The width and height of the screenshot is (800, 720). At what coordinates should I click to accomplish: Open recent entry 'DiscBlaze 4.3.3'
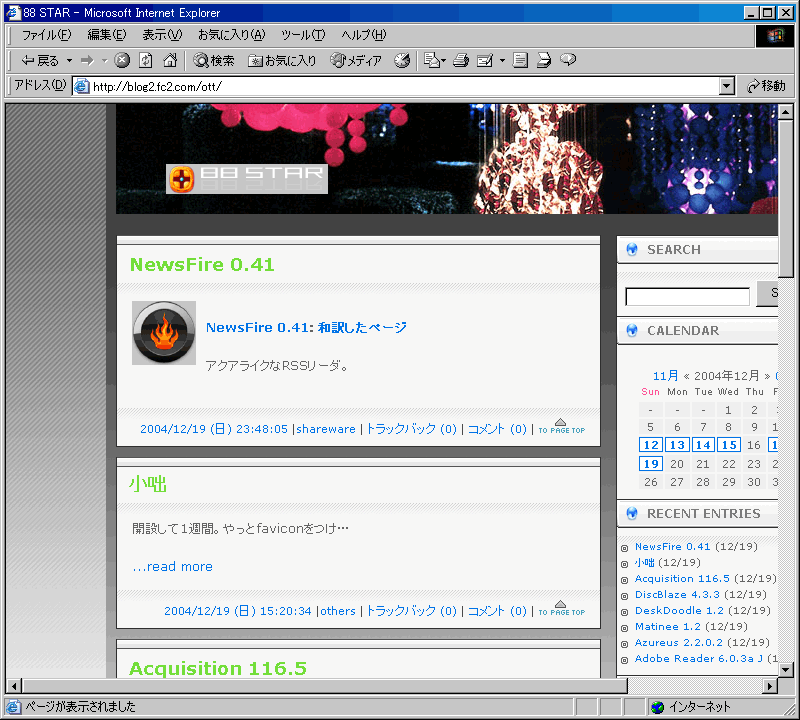pyautogui.click(x=677, y=594)
